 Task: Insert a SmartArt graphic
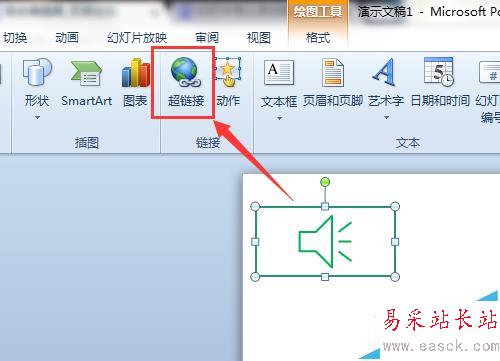[86, 83]
